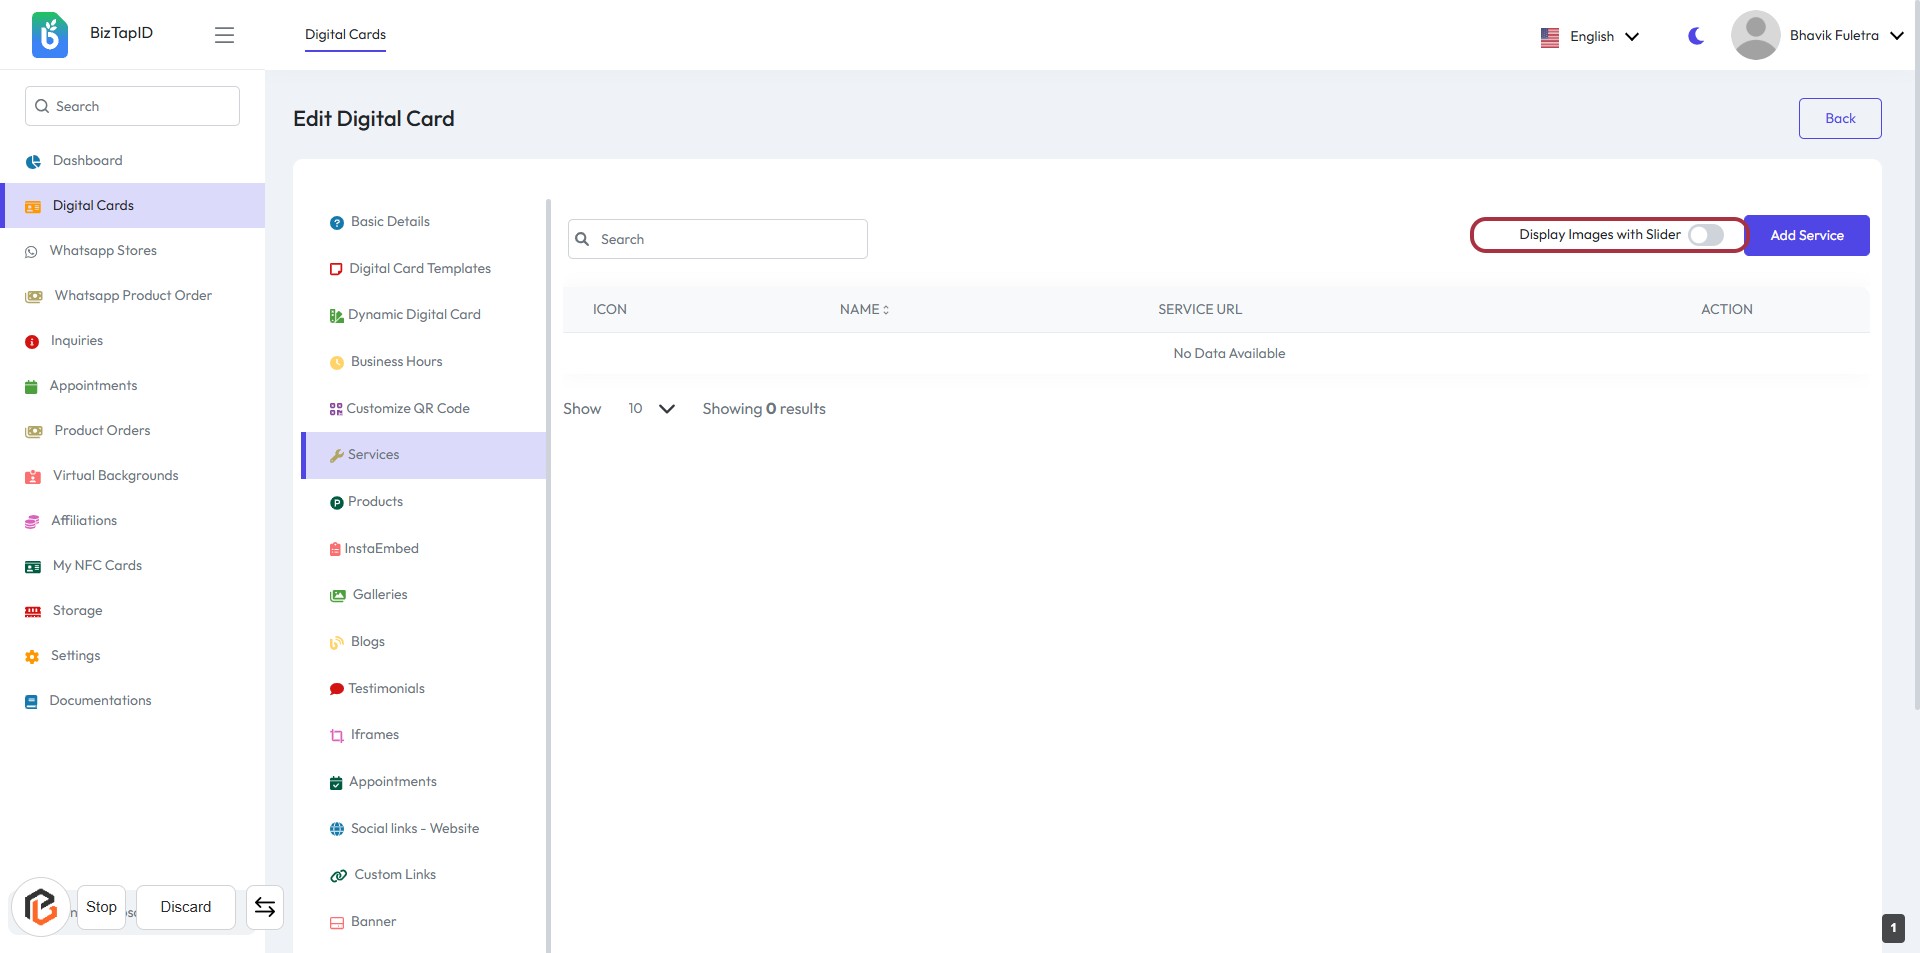Click the swap arrows icon near Discard
1920x953 pixels.
pyautogui.click(x=265, y=907)
